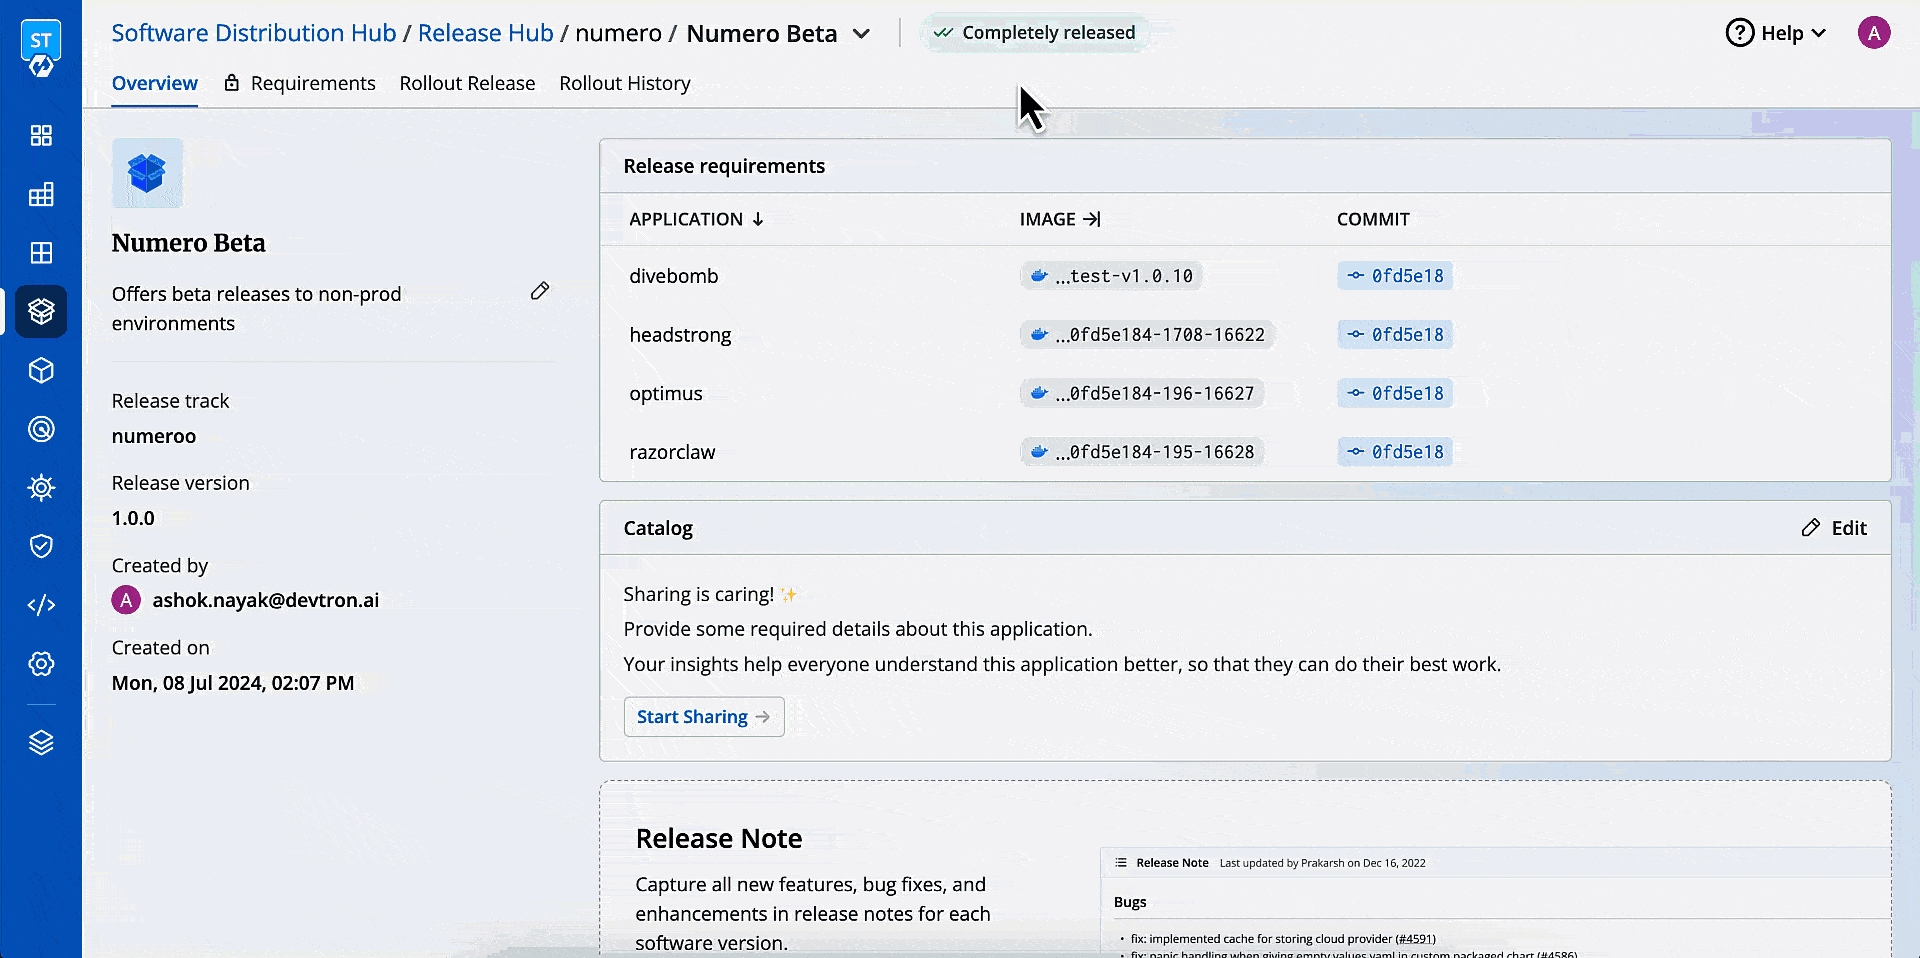Click the release version value 1.0.0
The height and width of the screenshot is (958, 1920).
tap(133, 518)
